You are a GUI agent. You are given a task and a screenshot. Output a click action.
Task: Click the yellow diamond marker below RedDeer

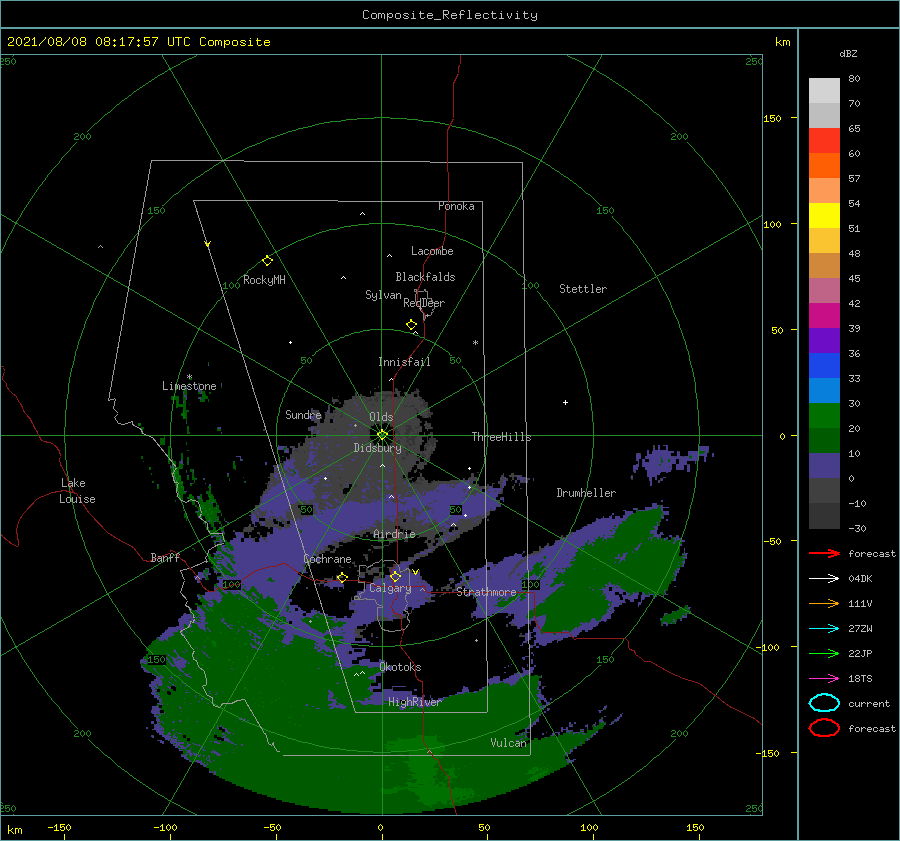point(411,324)
